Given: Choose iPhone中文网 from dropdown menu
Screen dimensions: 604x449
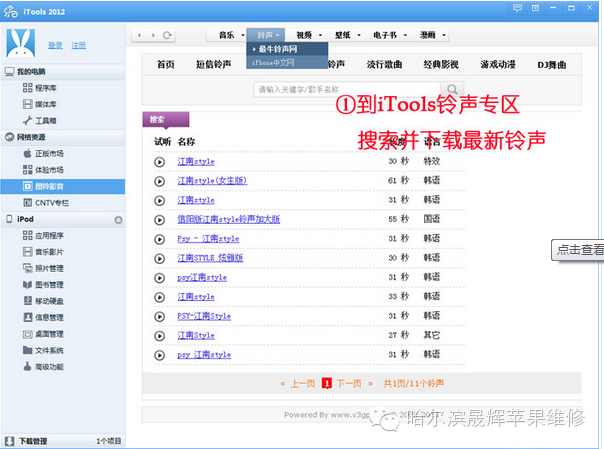Looking at the screenshot, I should [287, 62].
